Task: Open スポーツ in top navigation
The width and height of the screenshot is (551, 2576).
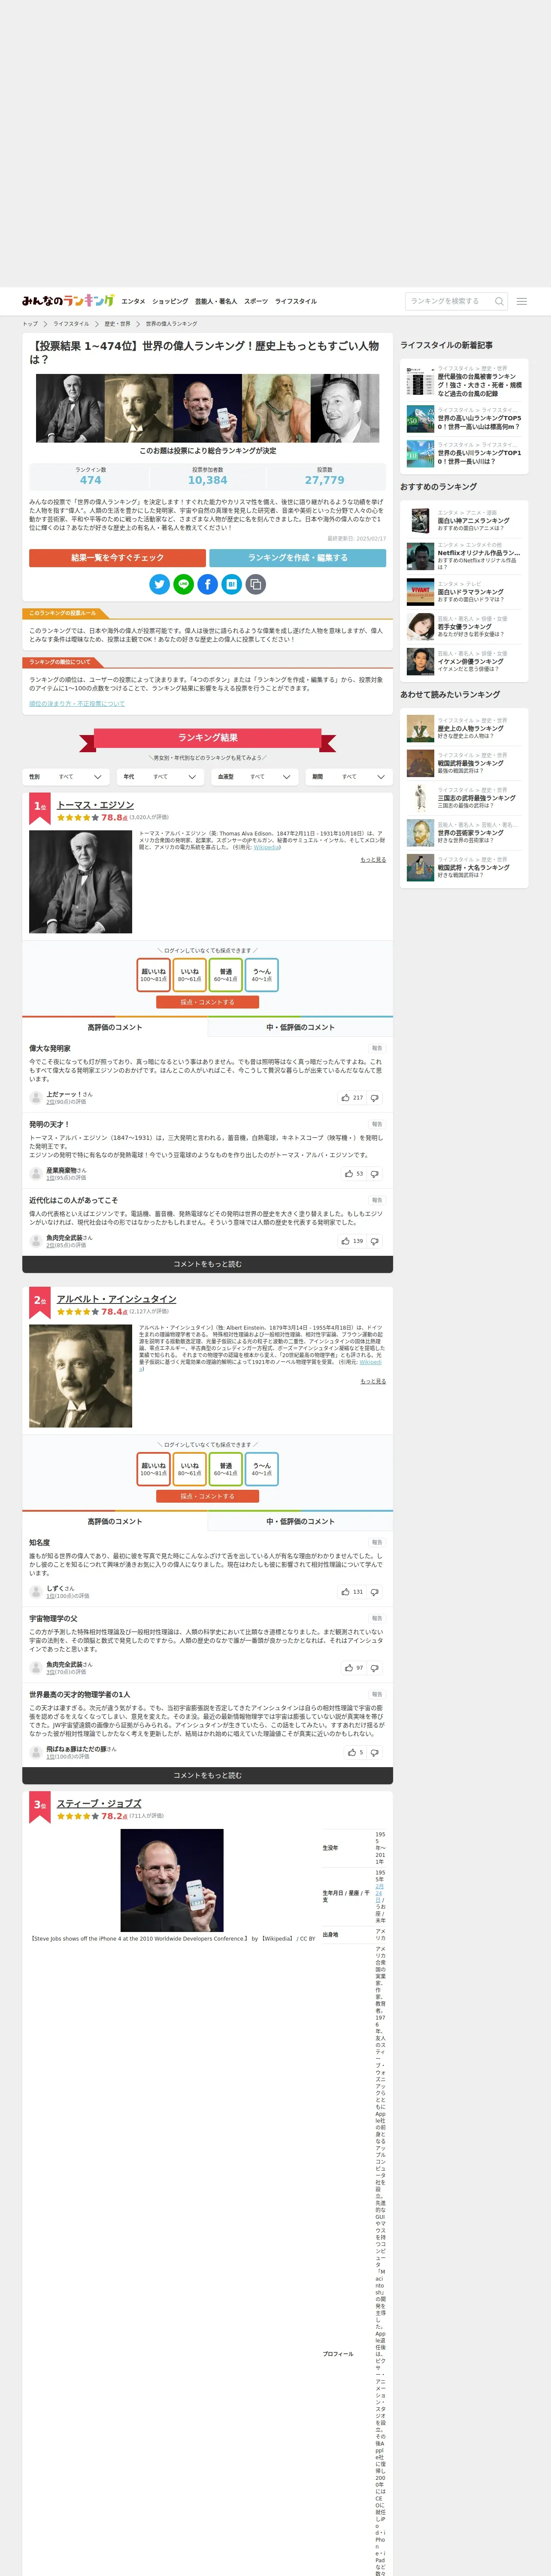Action: 256,301
